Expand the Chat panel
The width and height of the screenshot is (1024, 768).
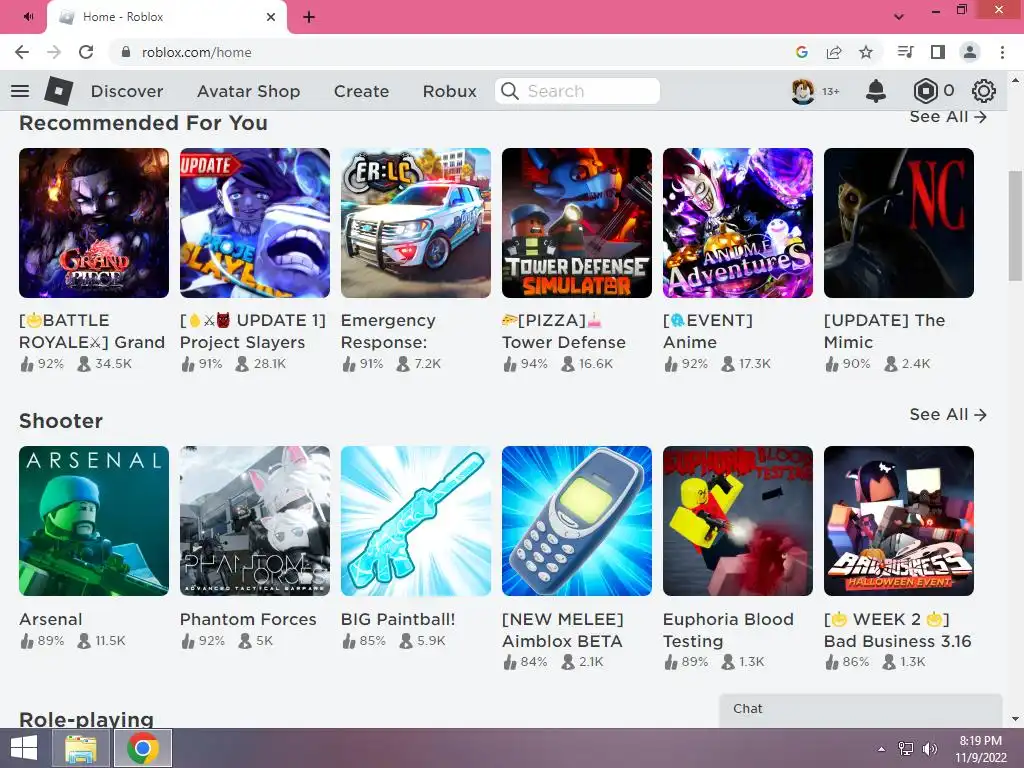pos(860,709)
